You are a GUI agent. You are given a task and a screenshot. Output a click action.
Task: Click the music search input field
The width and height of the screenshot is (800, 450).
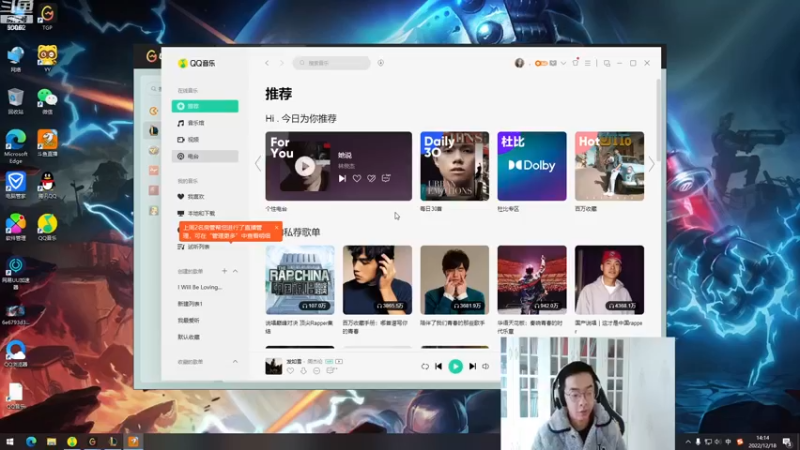[x=331, y=63]
